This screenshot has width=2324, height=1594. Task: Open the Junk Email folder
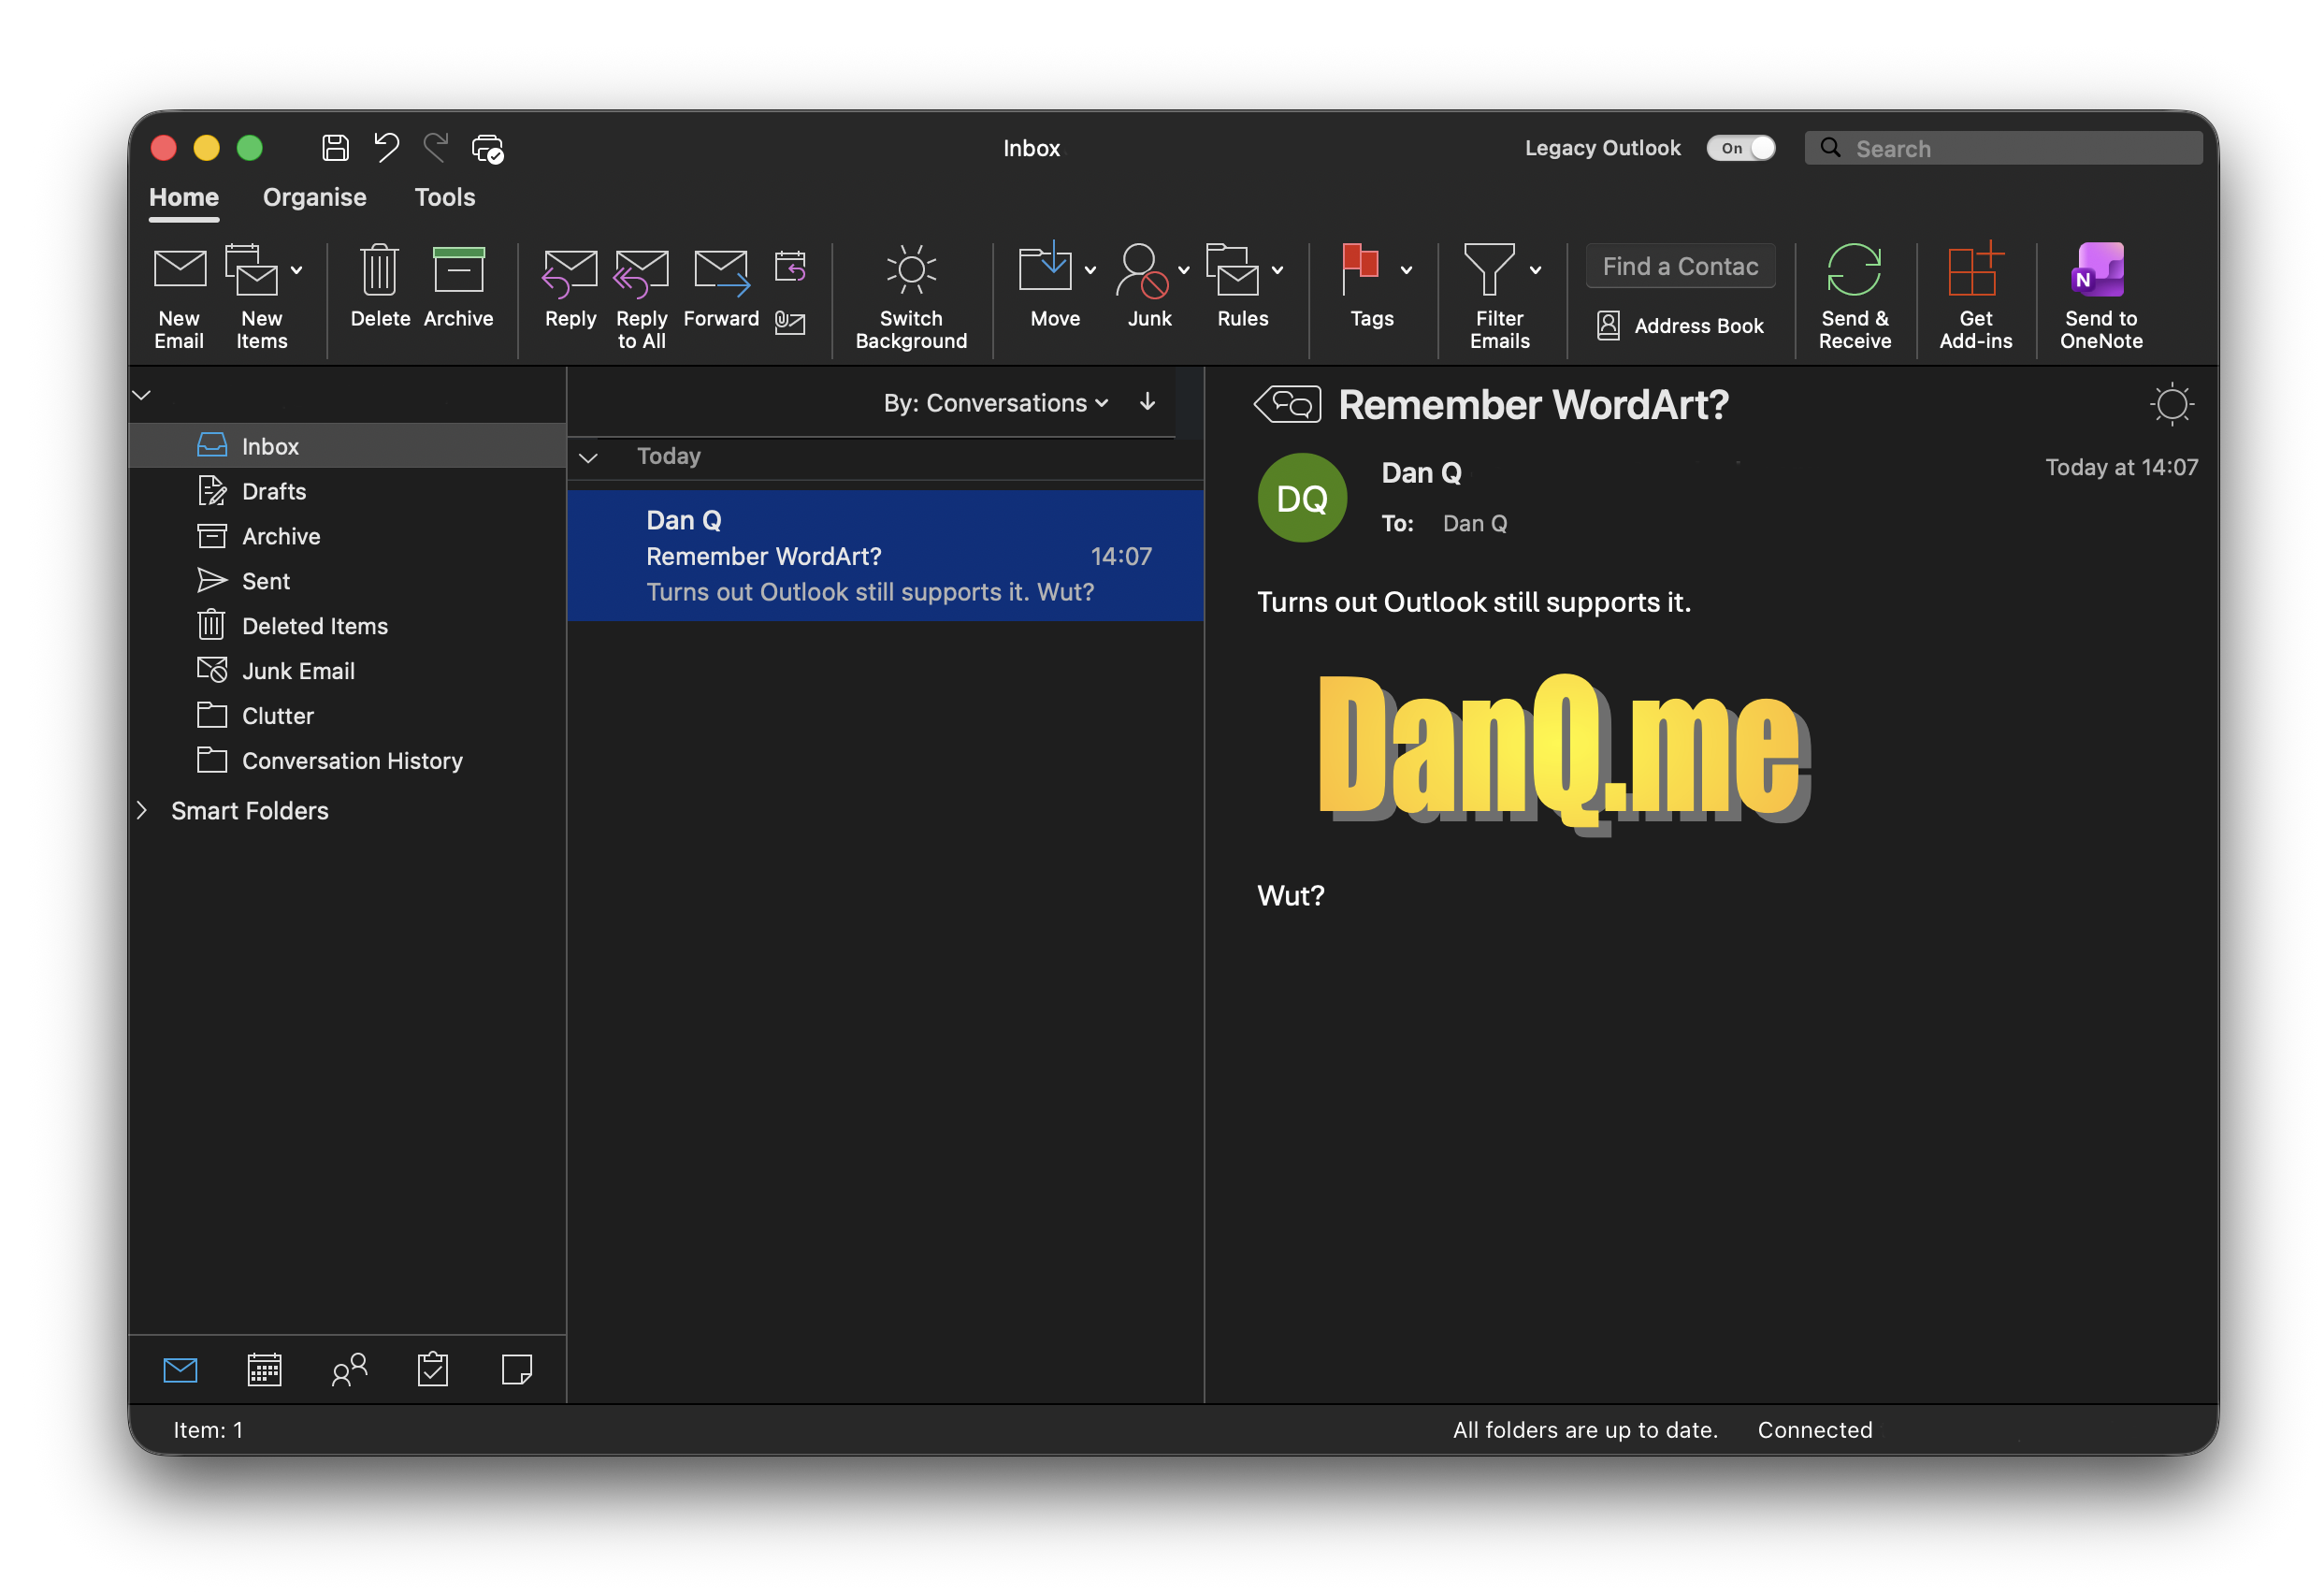pos(347,671)
